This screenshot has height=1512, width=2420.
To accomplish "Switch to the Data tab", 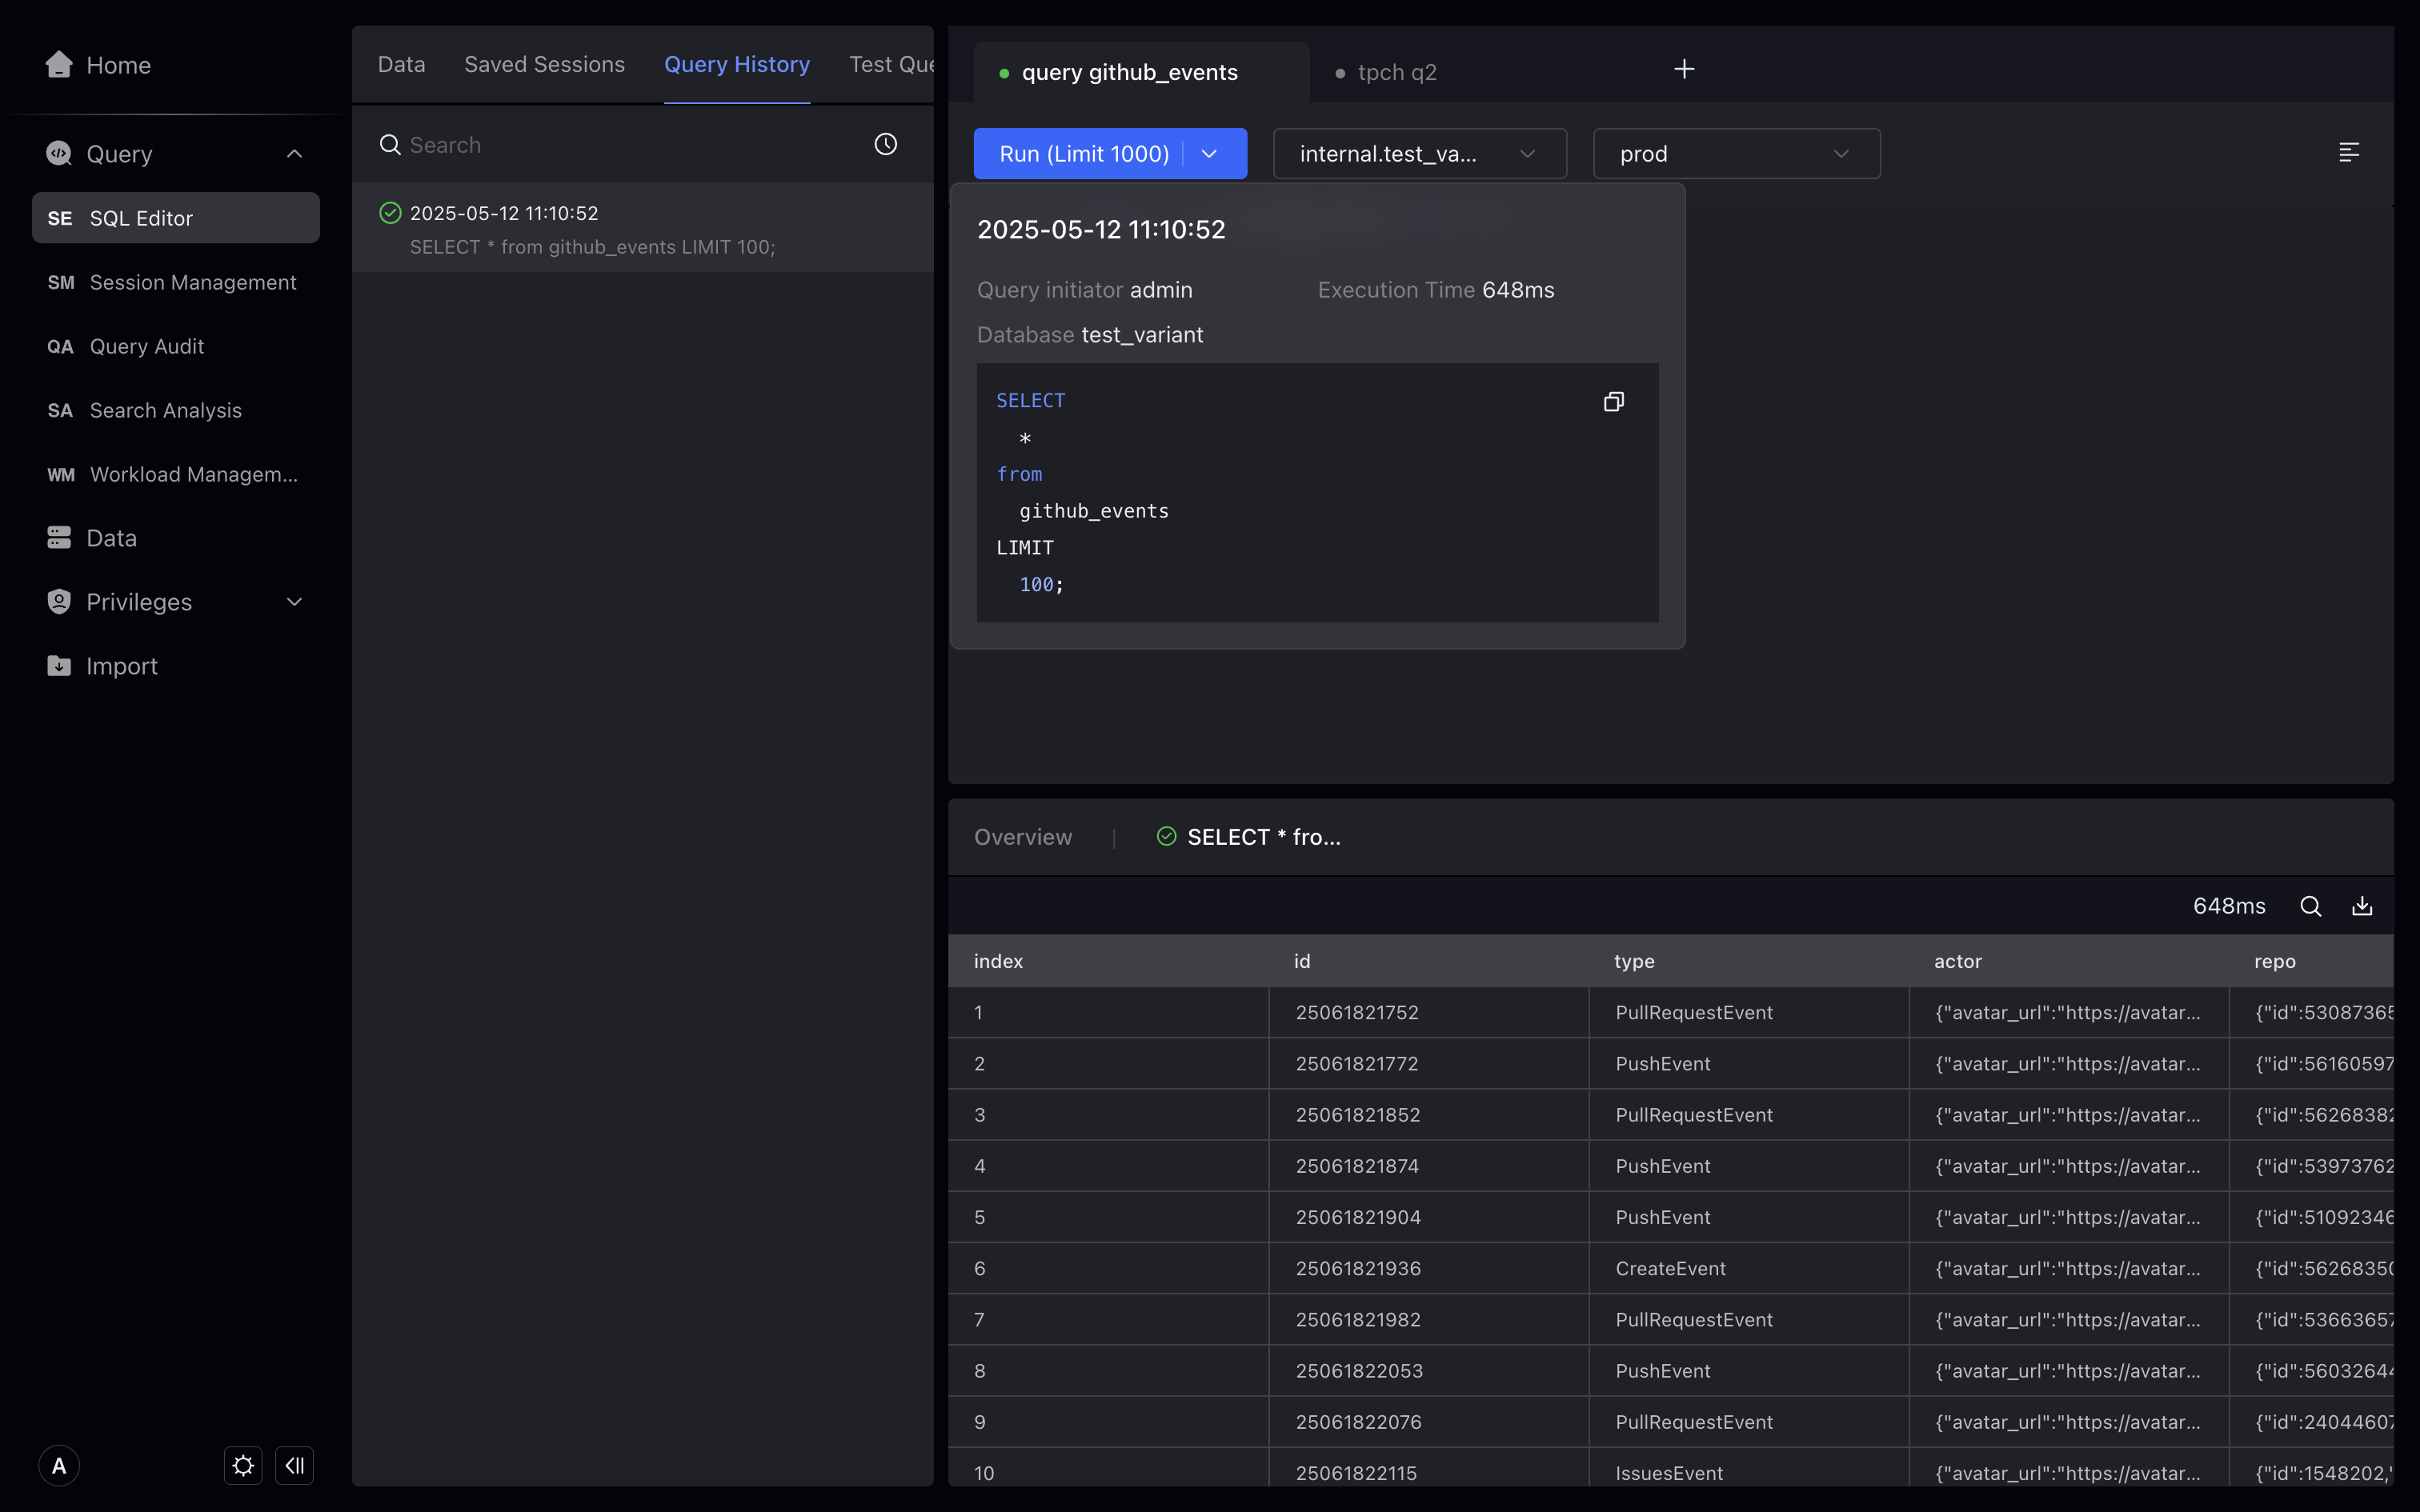I will [x=401, y=64].
